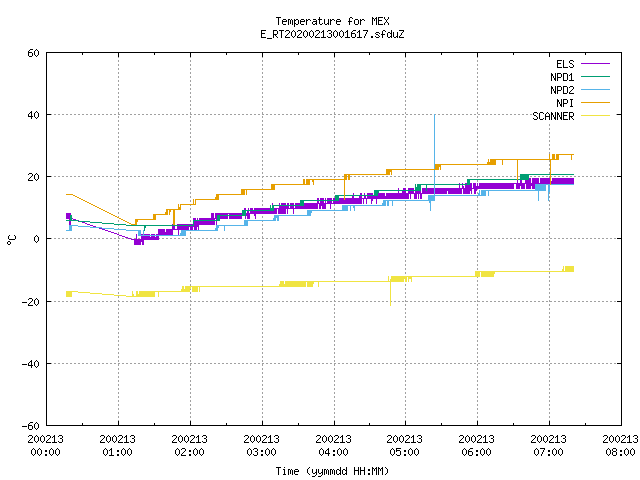Click the orange NPI legend line sample
This screenshot has height=480, width=640.
[595, 103]
